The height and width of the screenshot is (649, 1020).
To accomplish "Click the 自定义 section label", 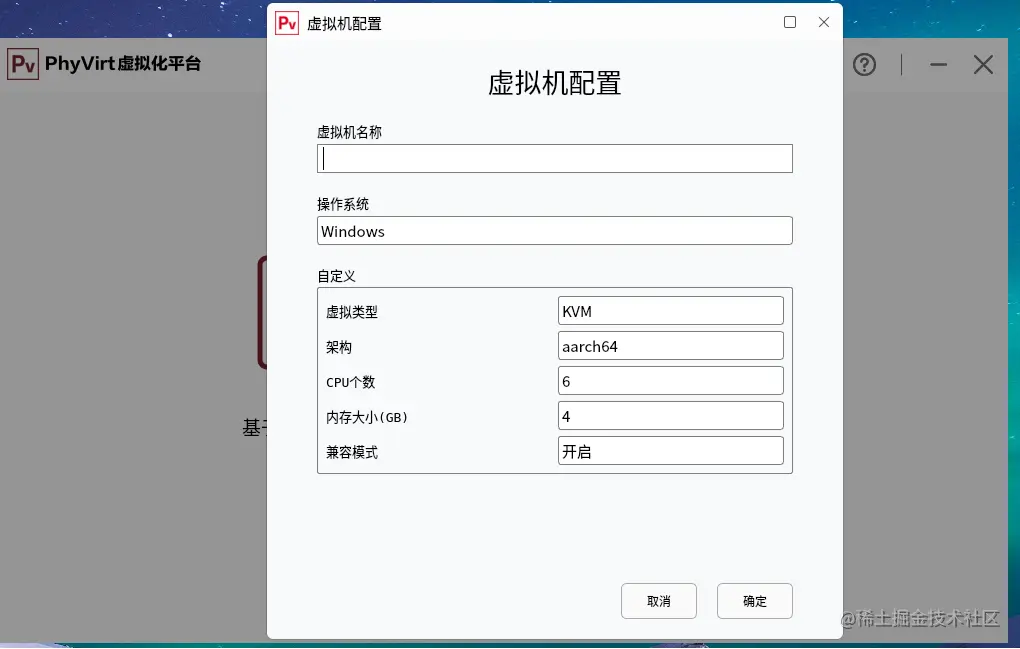I will coord(331,276).
